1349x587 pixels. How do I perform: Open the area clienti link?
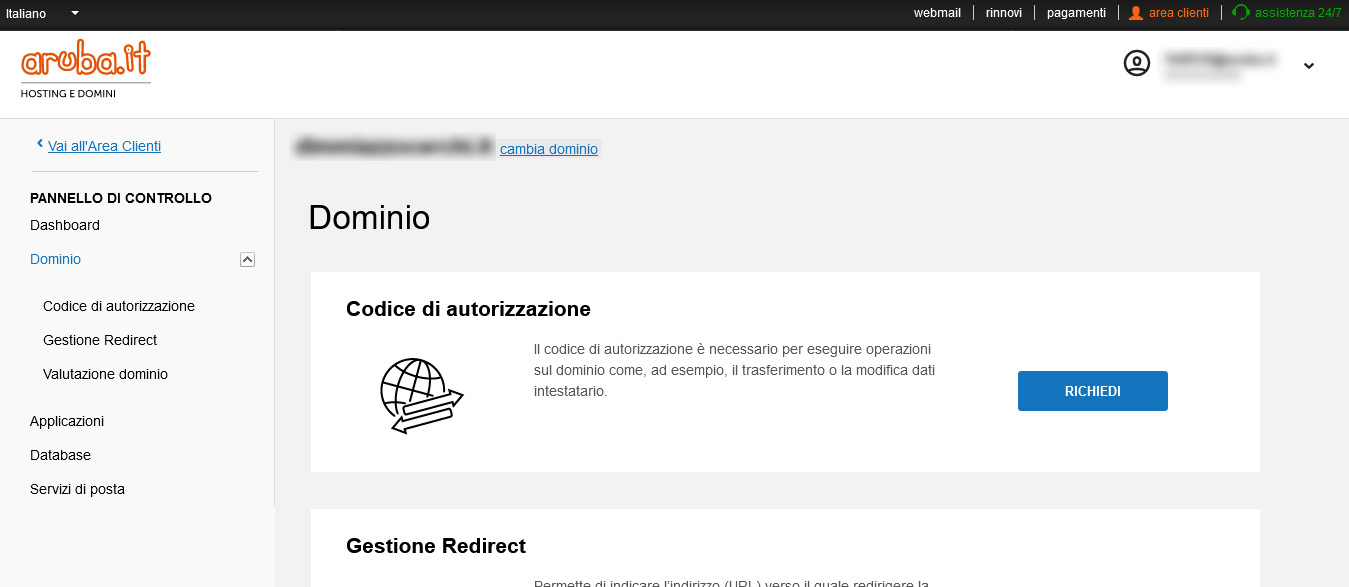click(1178, 13)
